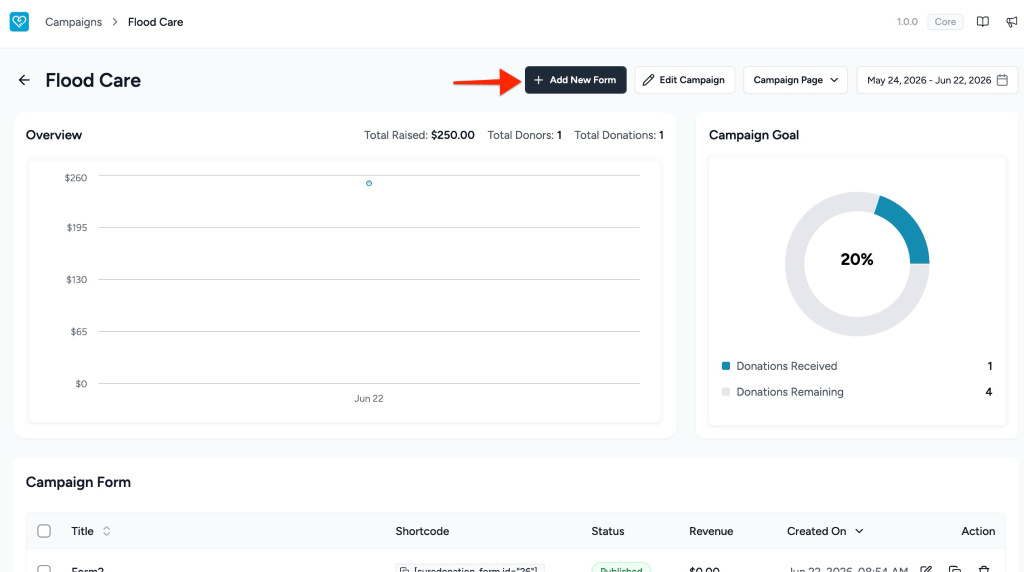Click the Shortcode column header
Screen dimensions: 1024x572
[x=422, y=531]
